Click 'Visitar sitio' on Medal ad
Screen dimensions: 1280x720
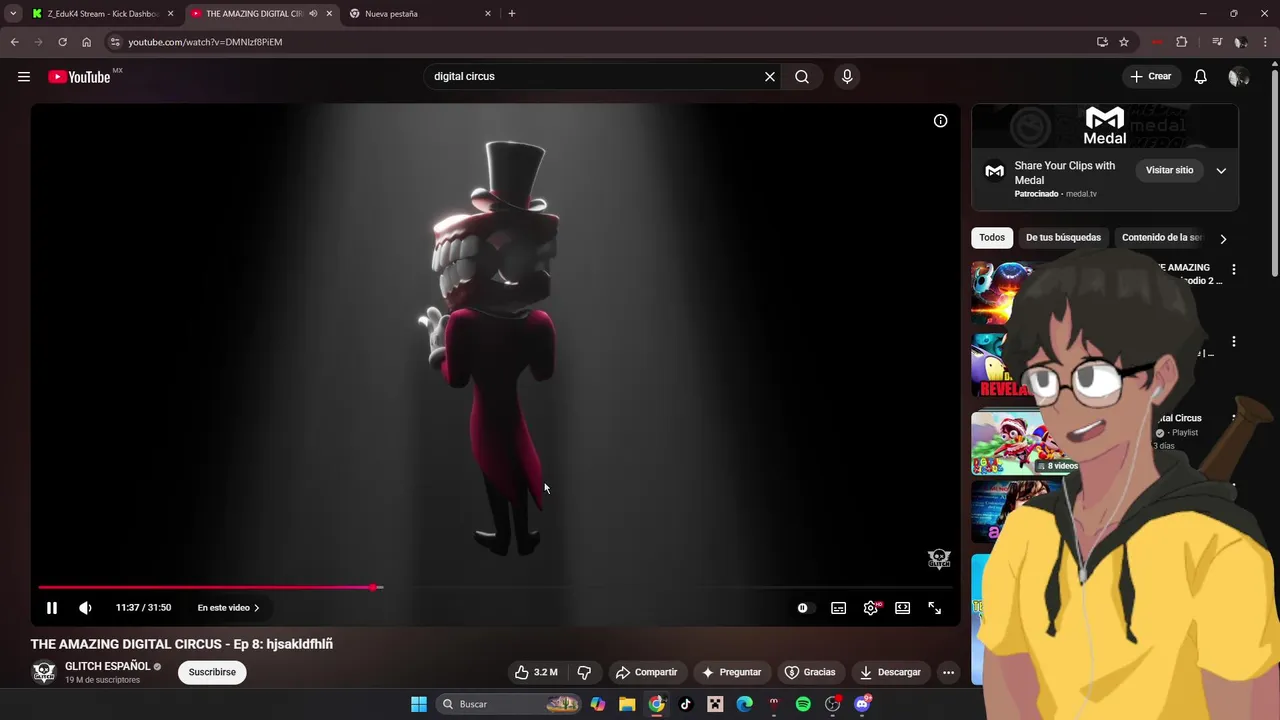1169,171
